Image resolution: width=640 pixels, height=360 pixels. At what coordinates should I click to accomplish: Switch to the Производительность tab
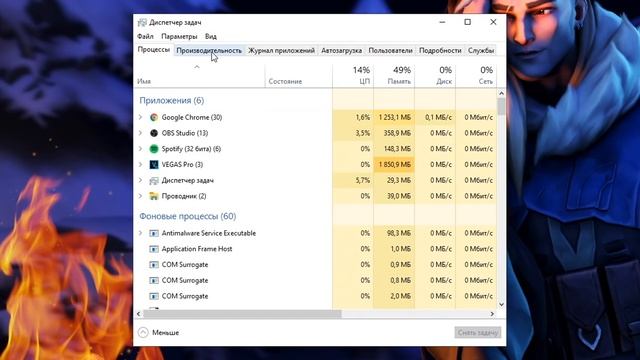pos(209,51)
